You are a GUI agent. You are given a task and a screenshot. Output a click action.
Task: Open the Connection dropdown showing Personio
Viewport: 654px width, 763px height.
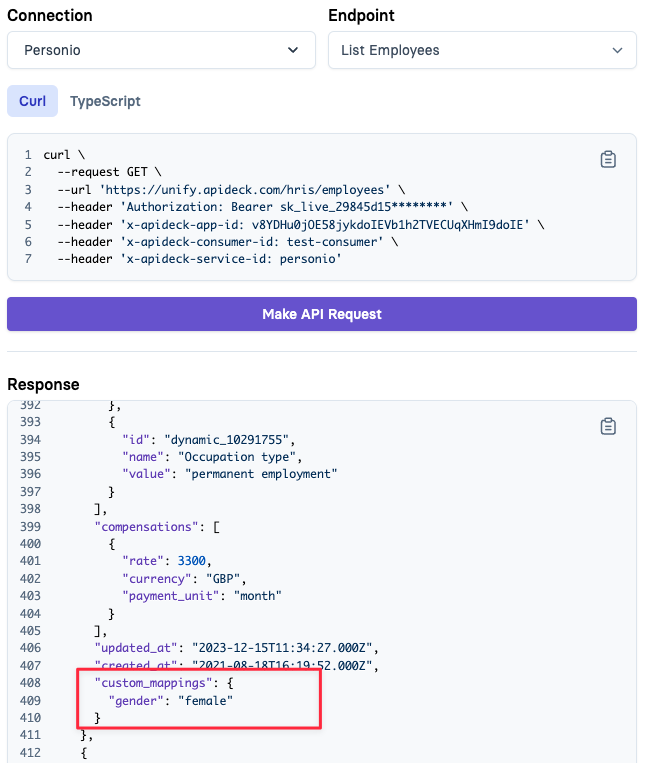pos(161,50)
